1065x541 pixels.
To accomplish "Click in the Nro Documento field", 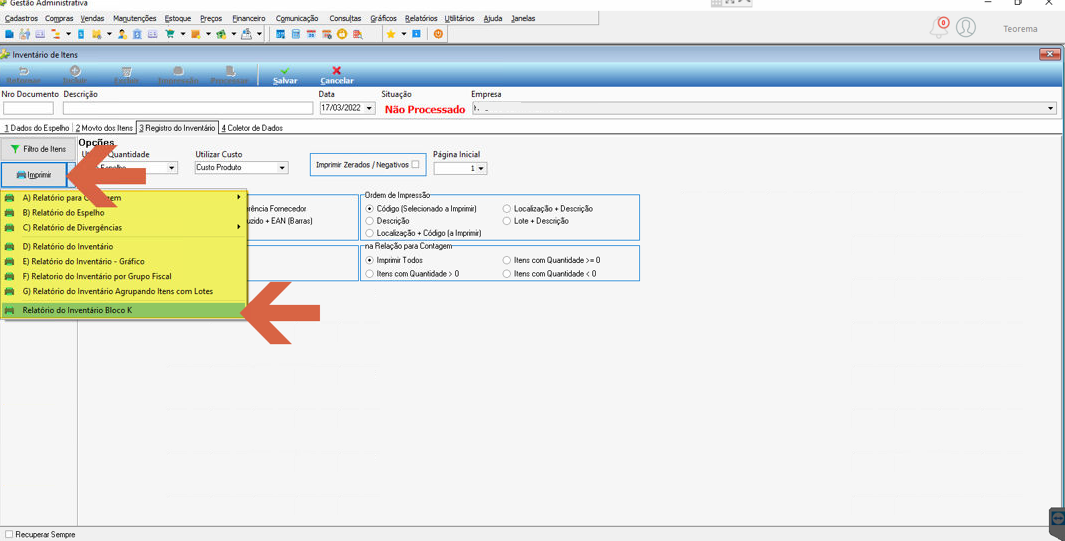I will click(x=28, y=108).
